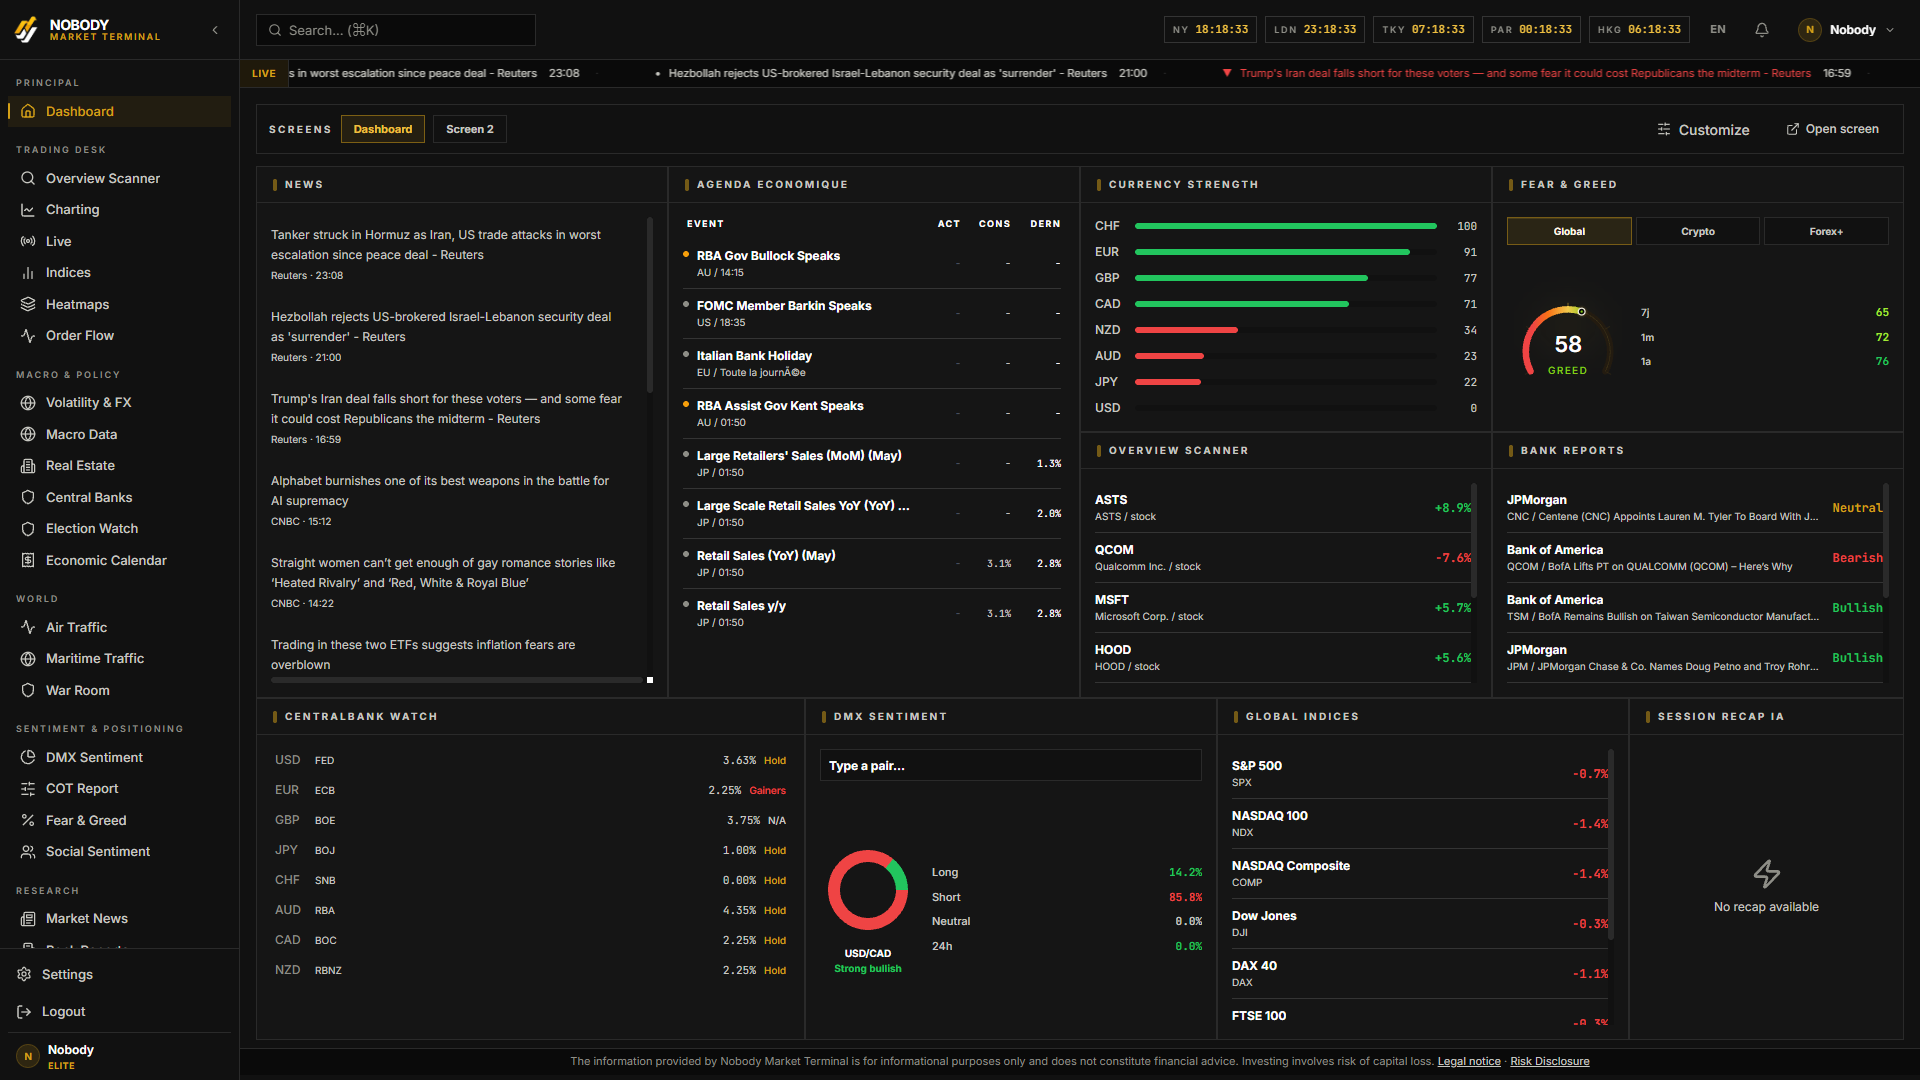Expand the Nobody user menu dropdown
Viewport: 1920px width, 1080px height.
point(1846,30)
